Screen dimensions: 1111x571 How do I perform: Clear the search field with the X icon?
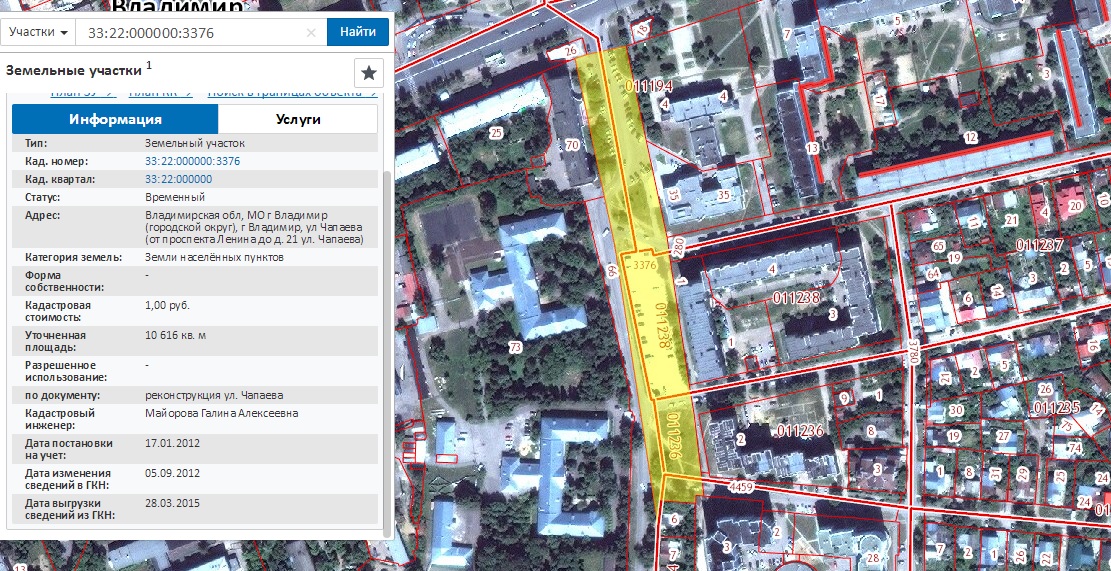311,32
